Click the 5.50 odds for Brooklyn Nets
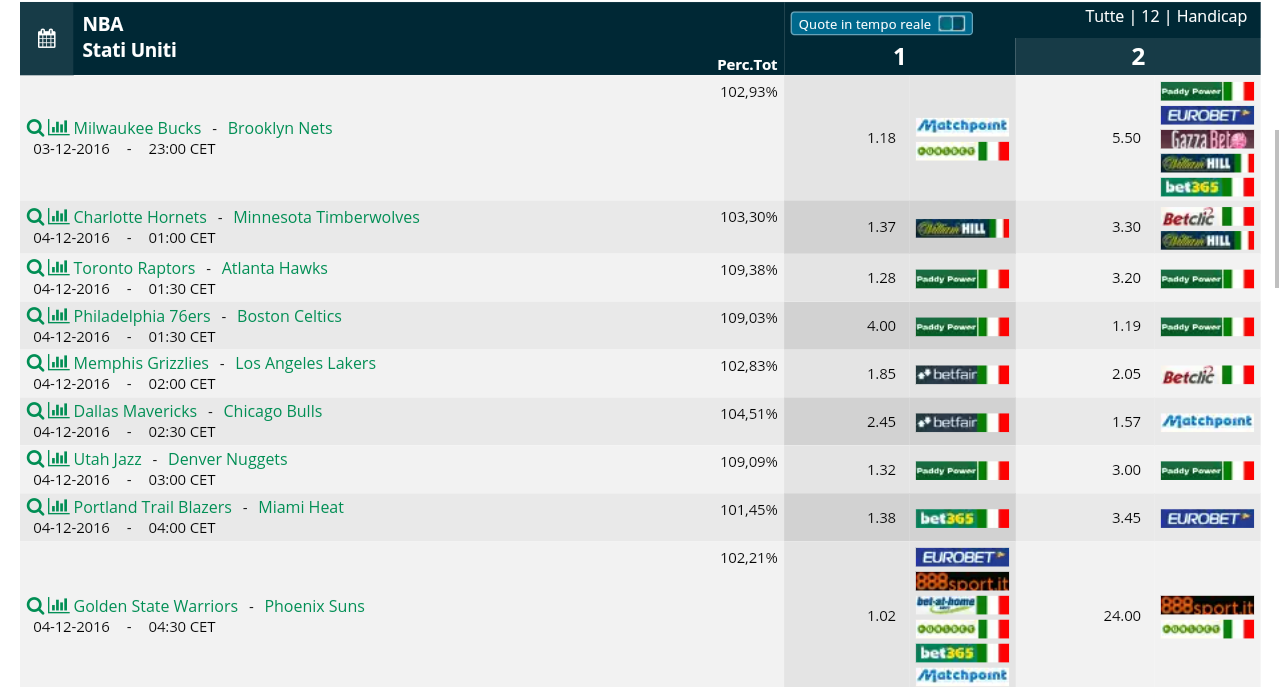The width and height of the screenshot is (1279, 687). click(x=1126, y=138)
